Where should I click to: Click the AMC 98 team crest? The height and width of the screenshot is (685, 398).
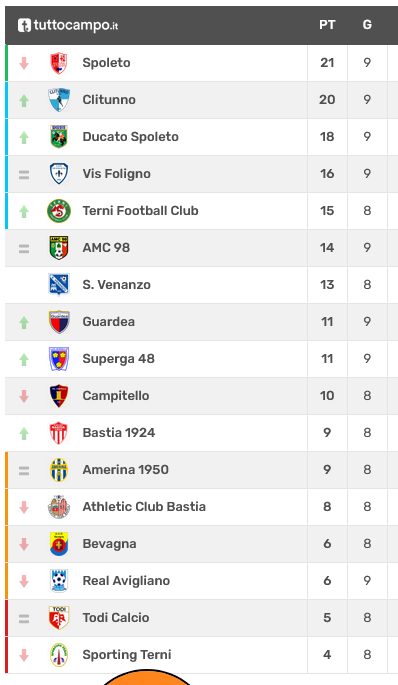point(59,248)
